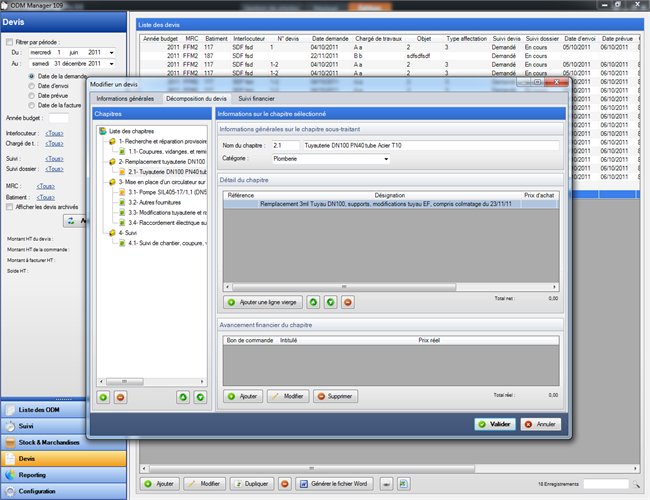Move chapter down with green arrow icon
650x500 pixels.
click(x=200, y=397)
